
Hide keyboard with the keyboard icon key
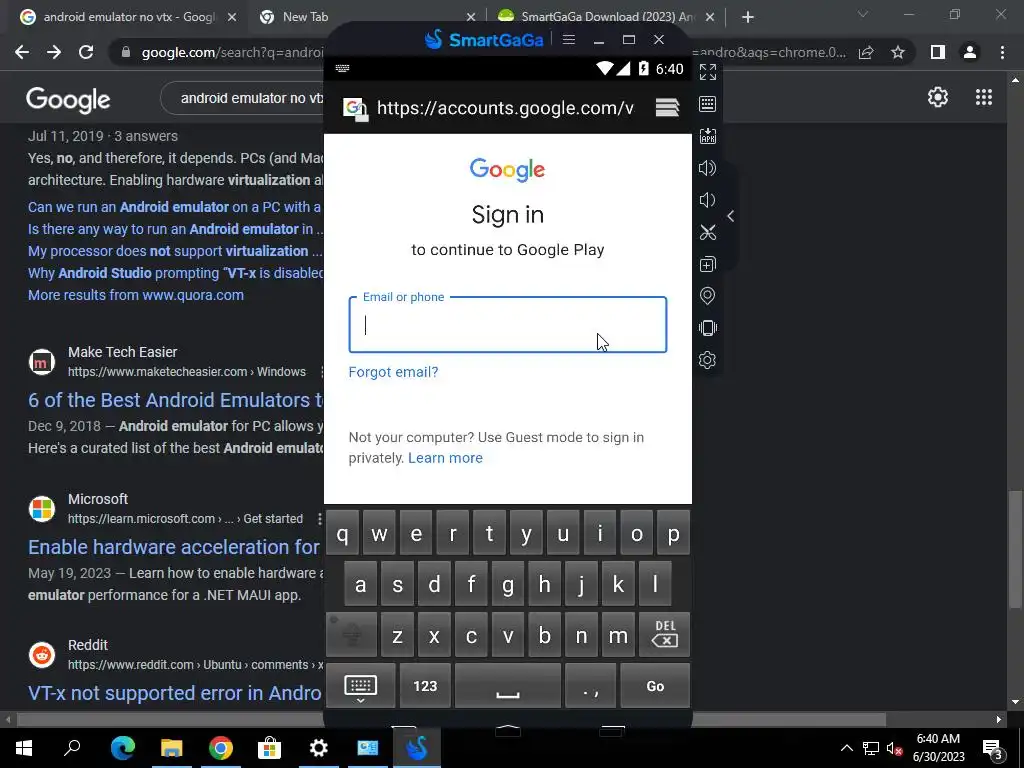tap(360, 686)
